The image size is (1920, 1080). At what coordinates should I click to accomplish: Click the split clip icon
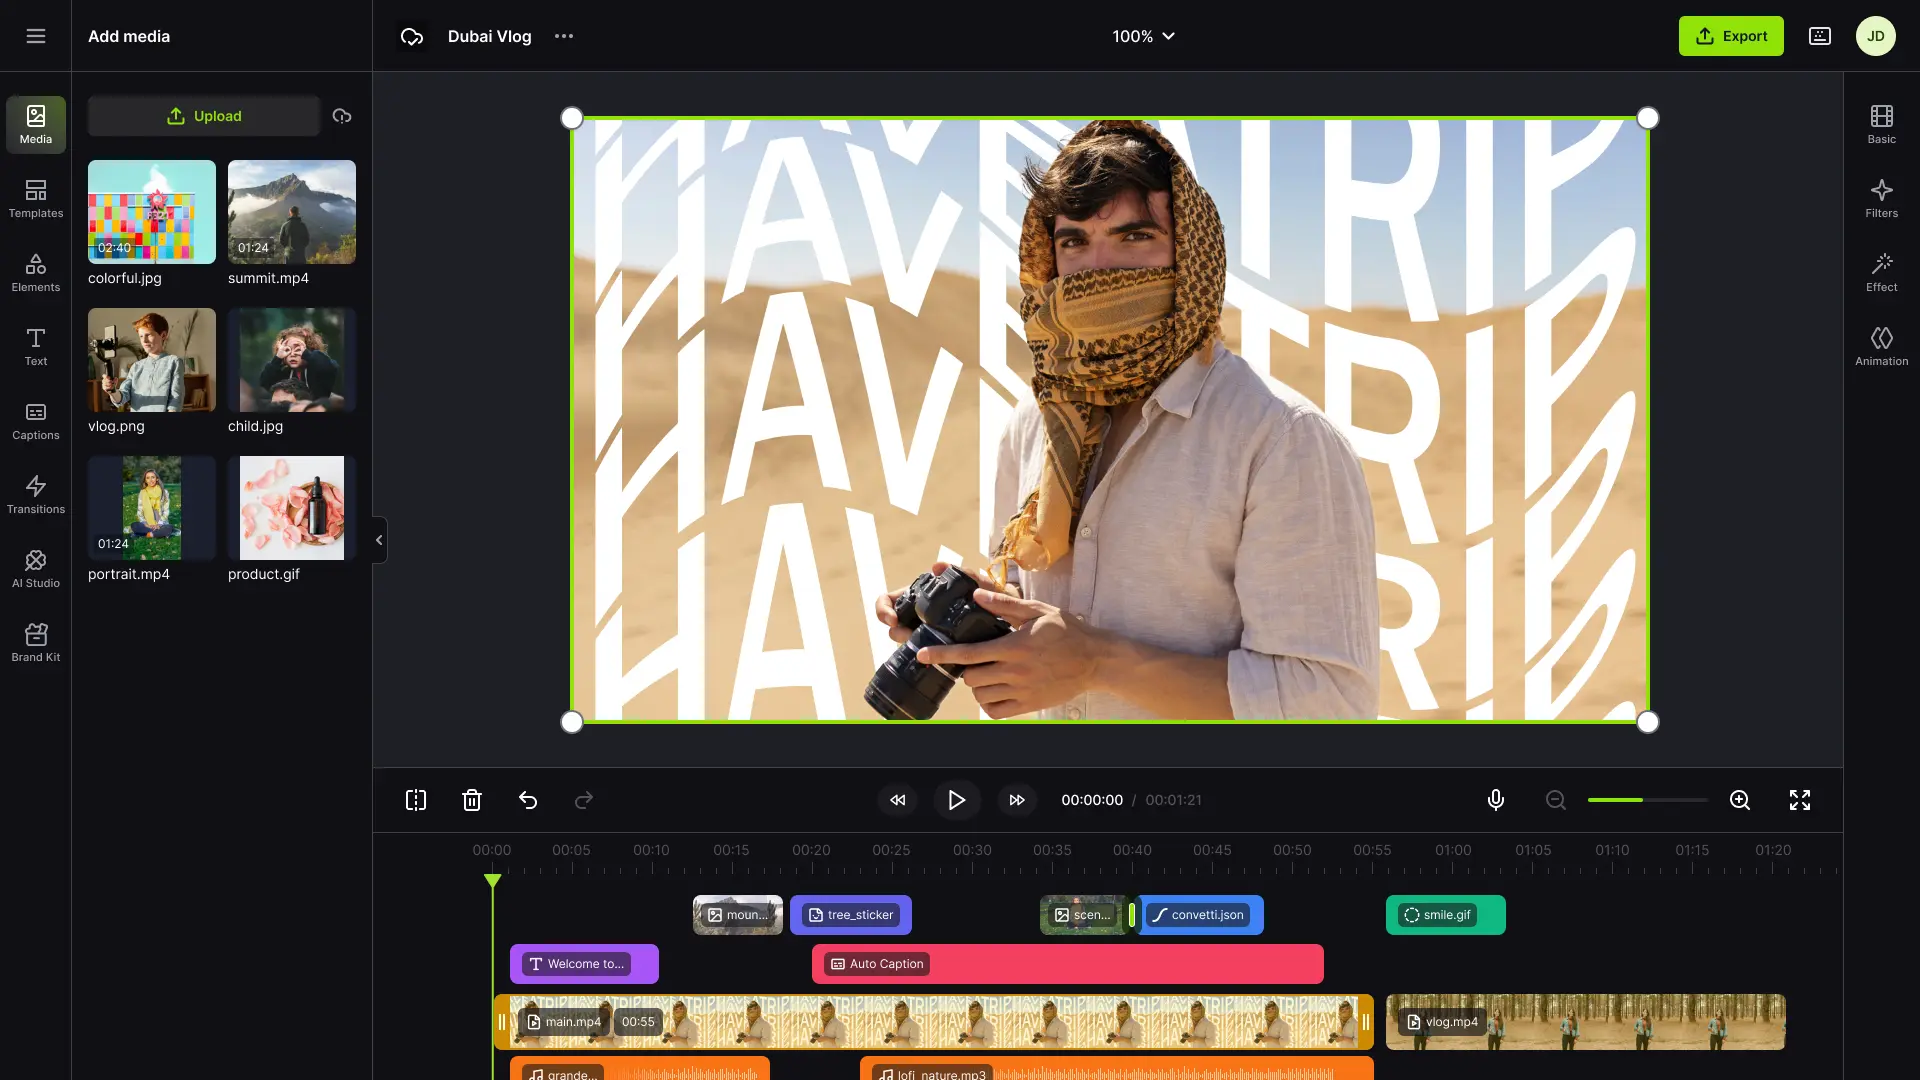coord(416,800)
